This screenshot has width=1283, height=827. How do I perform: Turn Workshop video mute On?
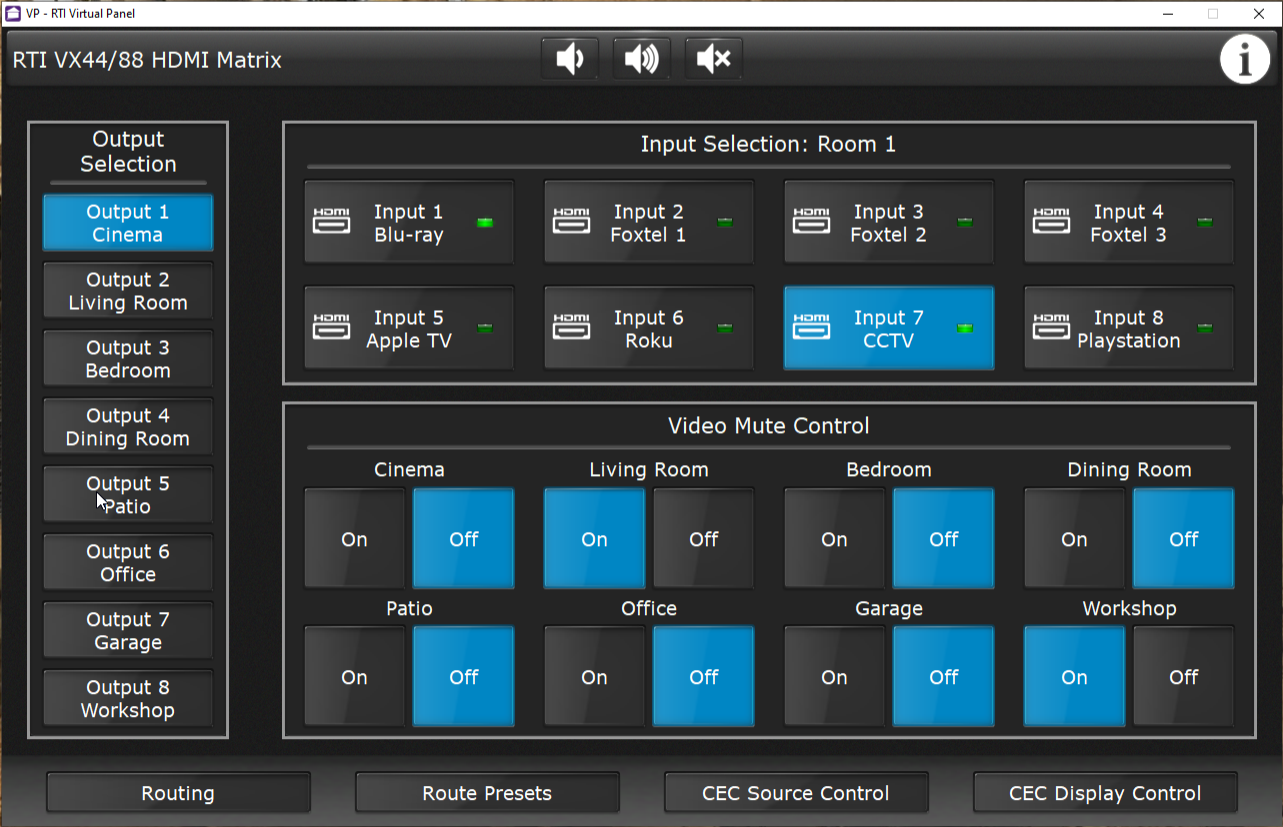pos(1075,677)
